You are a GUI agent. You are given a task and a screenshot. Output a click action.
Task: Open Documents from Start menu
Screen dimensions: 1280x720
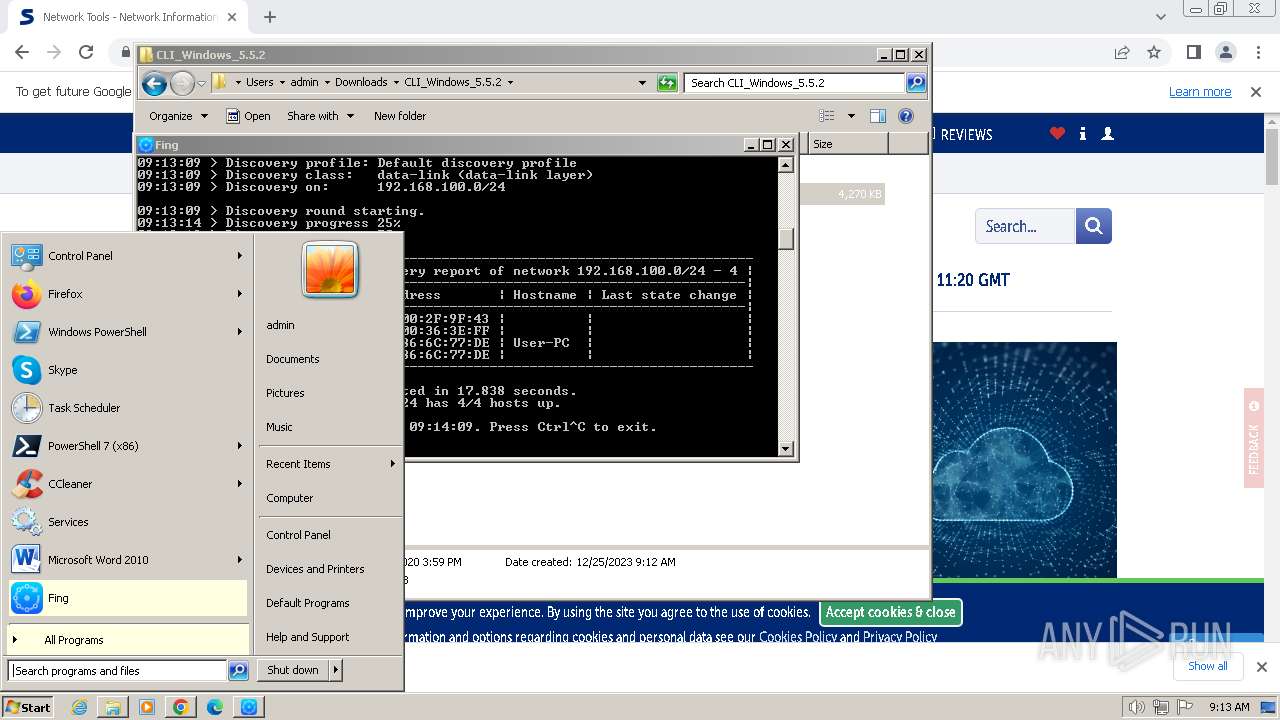293,359
